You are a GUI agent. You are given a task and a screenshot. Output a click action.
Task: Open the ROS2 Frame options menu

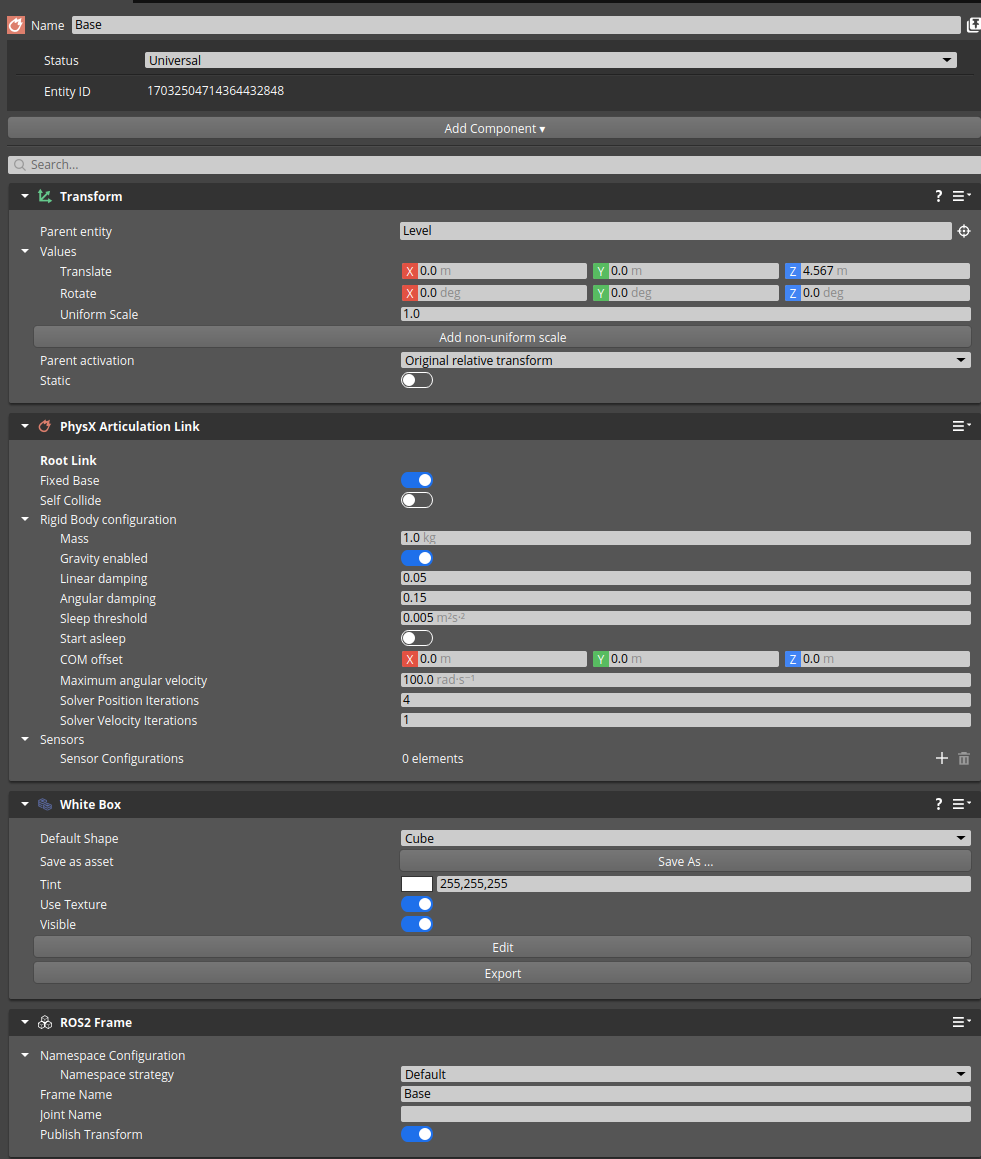(959, 1022)
